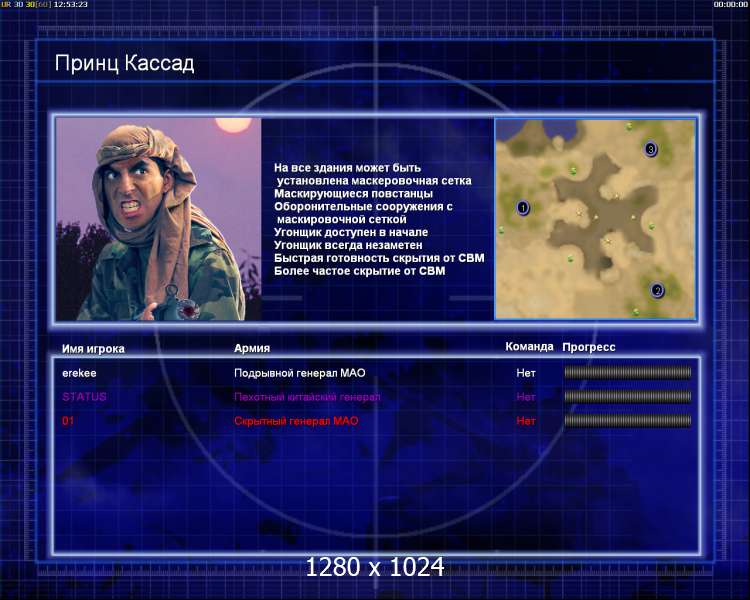
Task: Click army 'Пехотный китайский генерал'
Action: [x=307, y=397]
